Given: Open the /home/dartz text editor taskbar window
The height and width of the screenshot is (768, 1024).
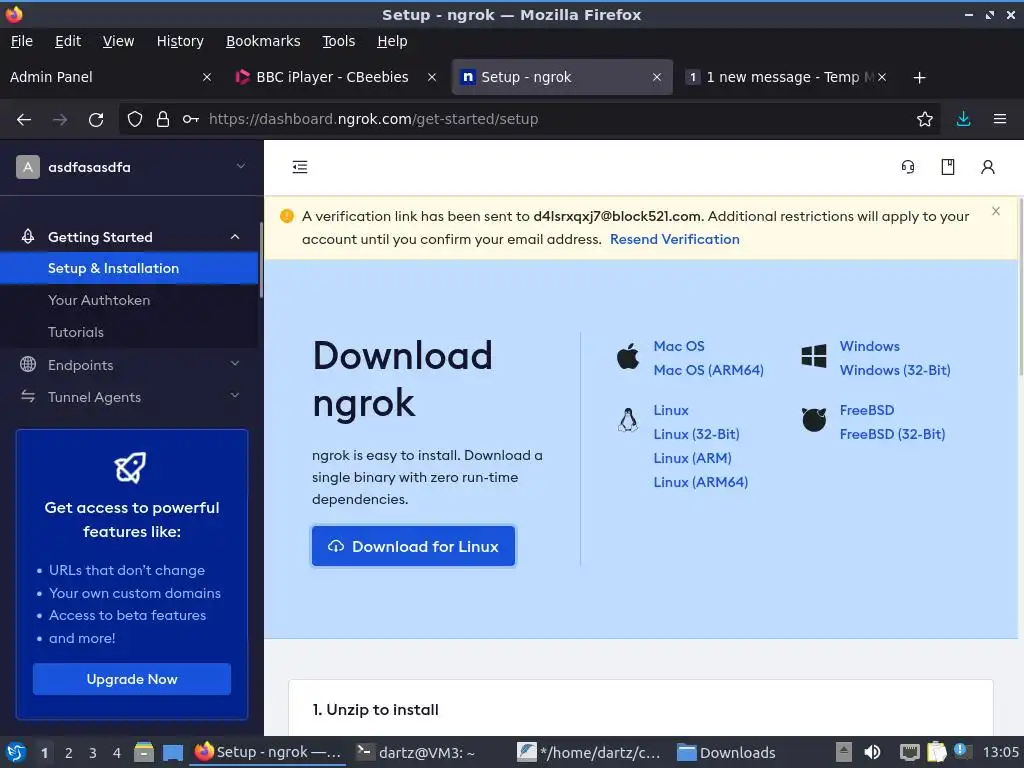Looking at the screenshot, I should [x=589, y=753].
